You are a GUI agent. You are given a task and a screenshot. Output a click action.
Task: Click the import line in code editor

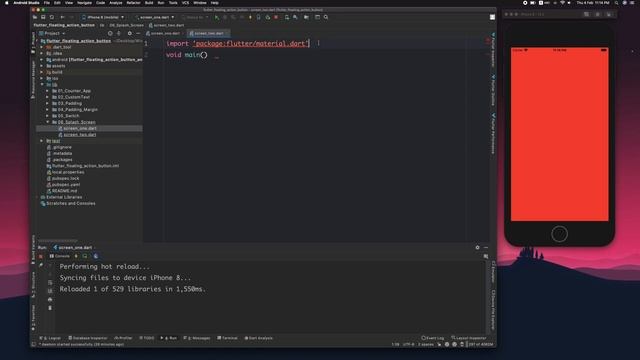[238, 44]
